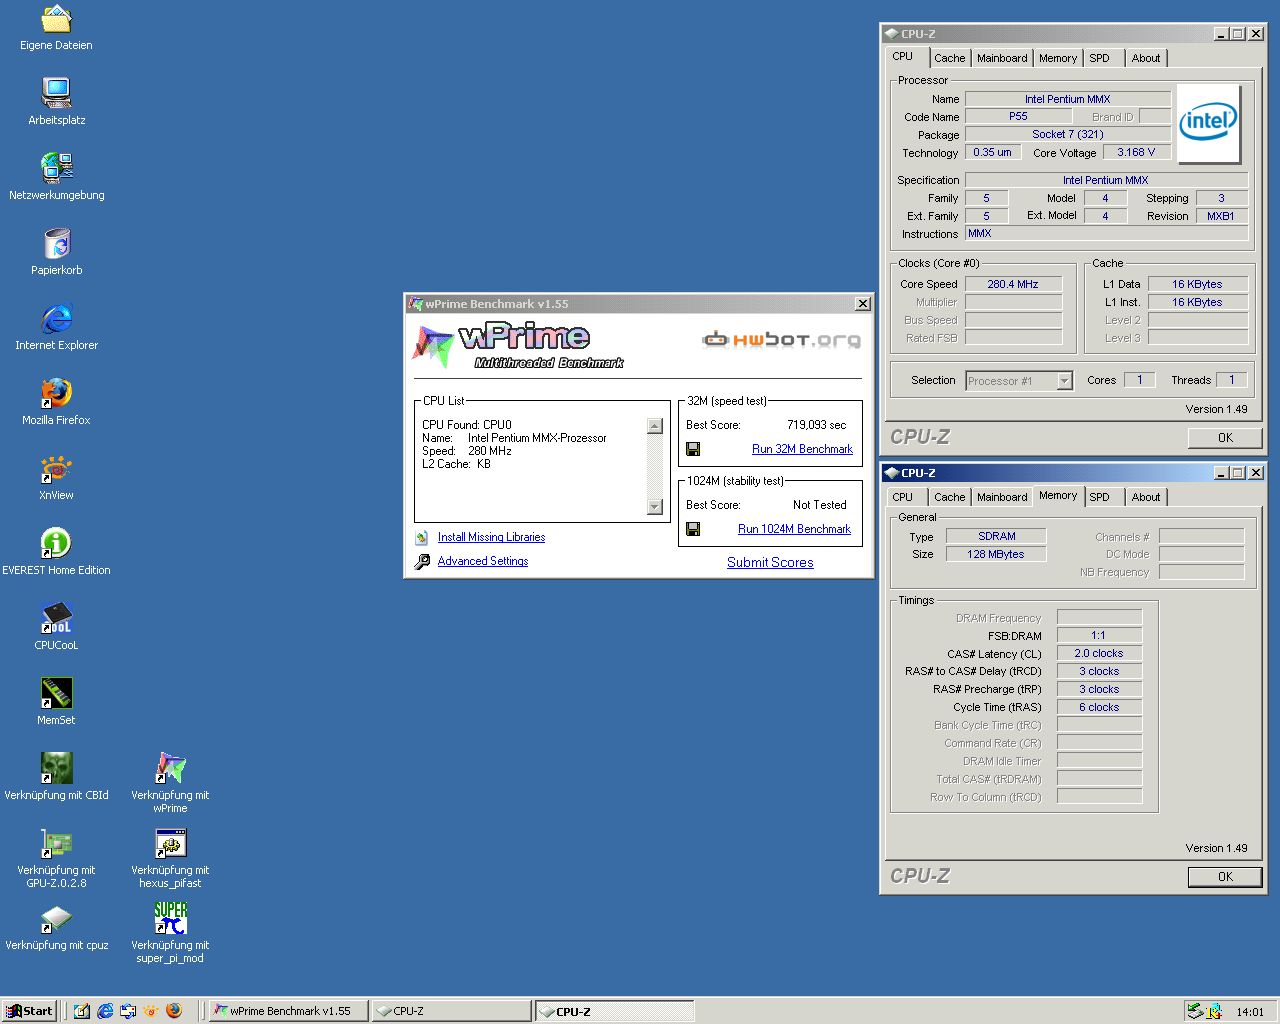Viewport: 1280px width, 1024px height.
Task: Click the save icon beside 1024M score
Action: click(x=693, y=529)
